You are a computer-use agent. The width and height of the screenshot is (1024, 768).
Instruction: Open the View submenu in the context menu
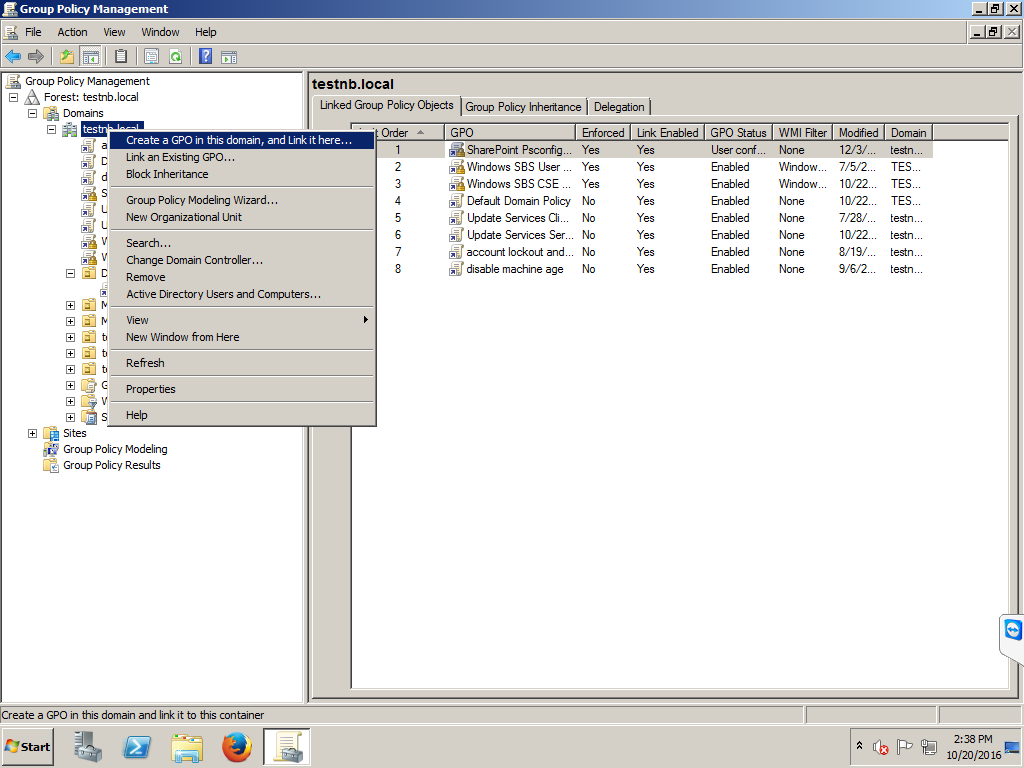pyautogui.click(x=135, y=319)
